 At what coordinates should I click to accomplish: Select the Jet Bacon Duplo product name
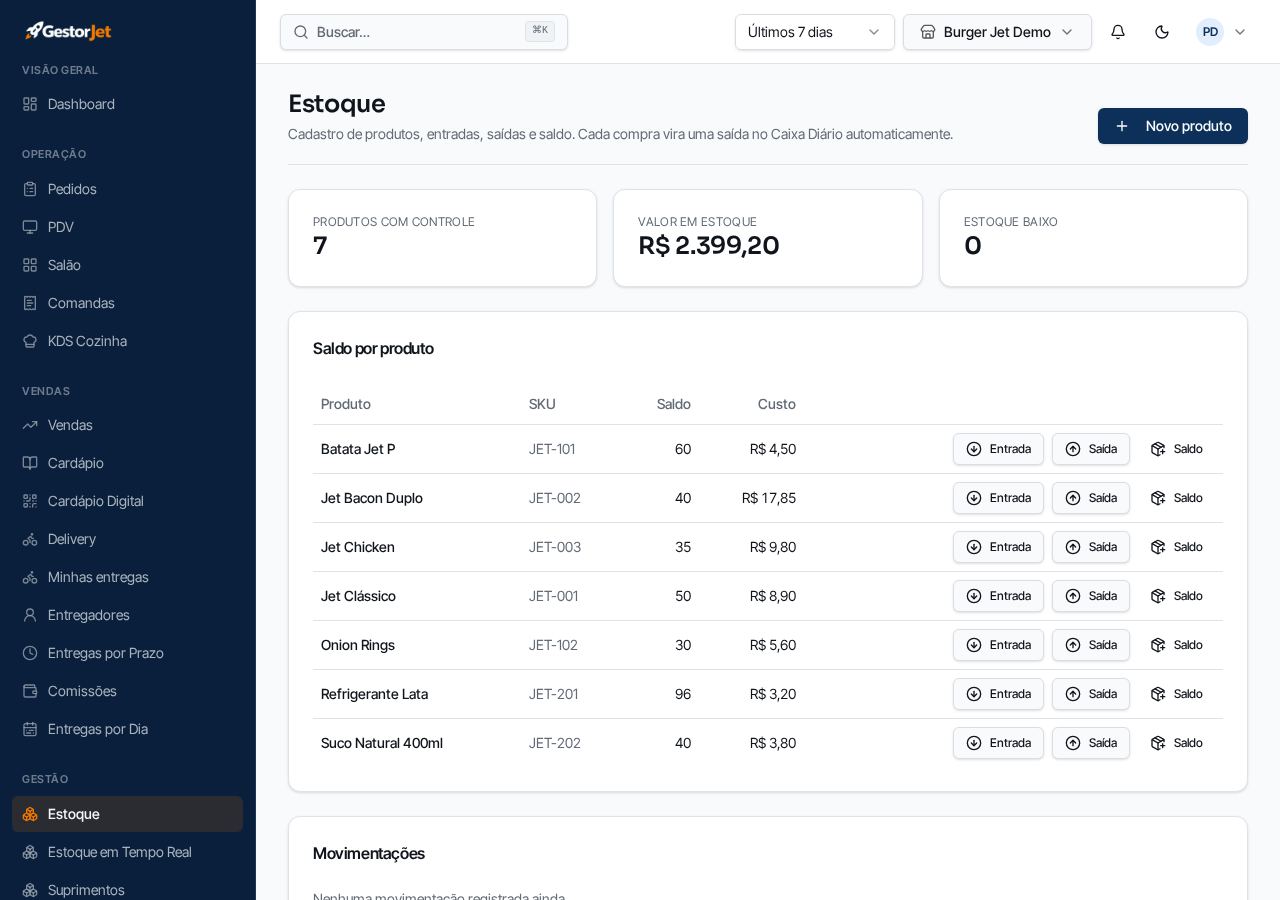coord(372,498)
